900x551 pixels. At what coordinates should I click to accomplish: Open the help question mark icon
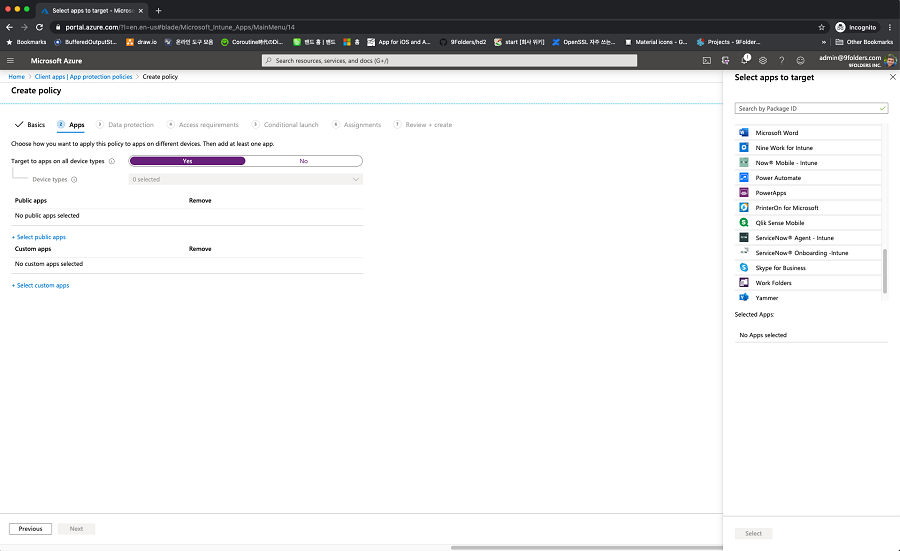[x=781, y=60]
